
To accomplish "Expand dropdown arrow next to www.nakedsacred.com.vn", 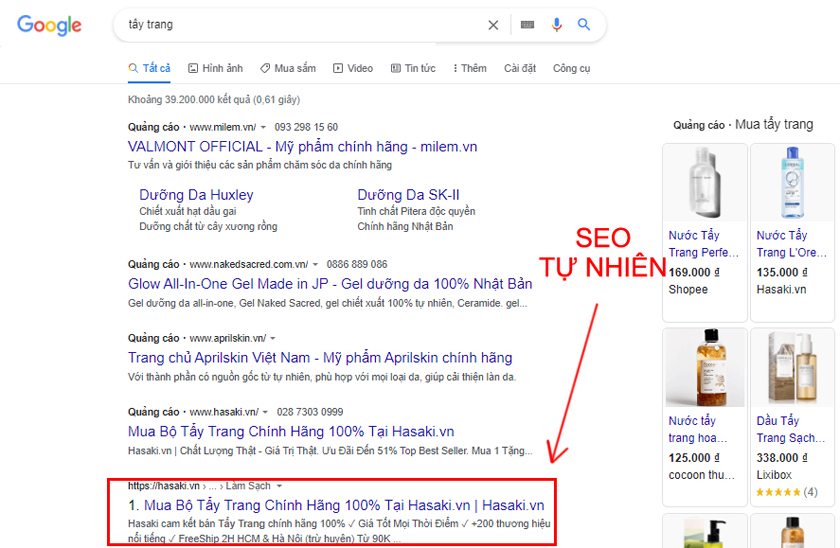I will [x=316, y=265].
